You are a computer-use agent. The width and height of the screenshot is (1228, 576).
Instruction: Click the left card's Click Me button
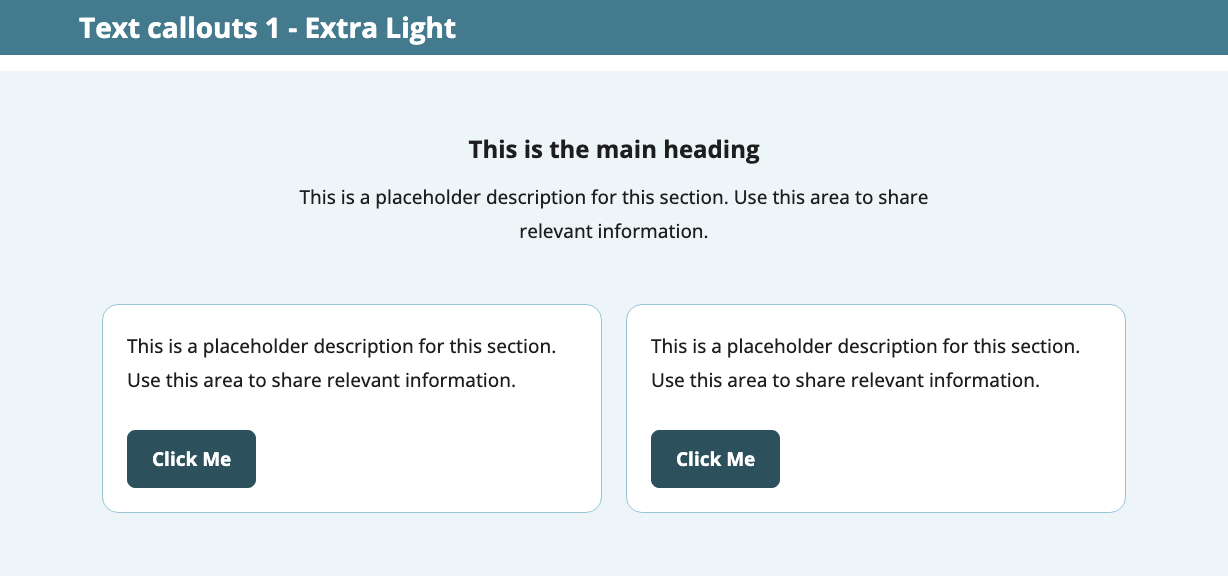click(191, 459)
